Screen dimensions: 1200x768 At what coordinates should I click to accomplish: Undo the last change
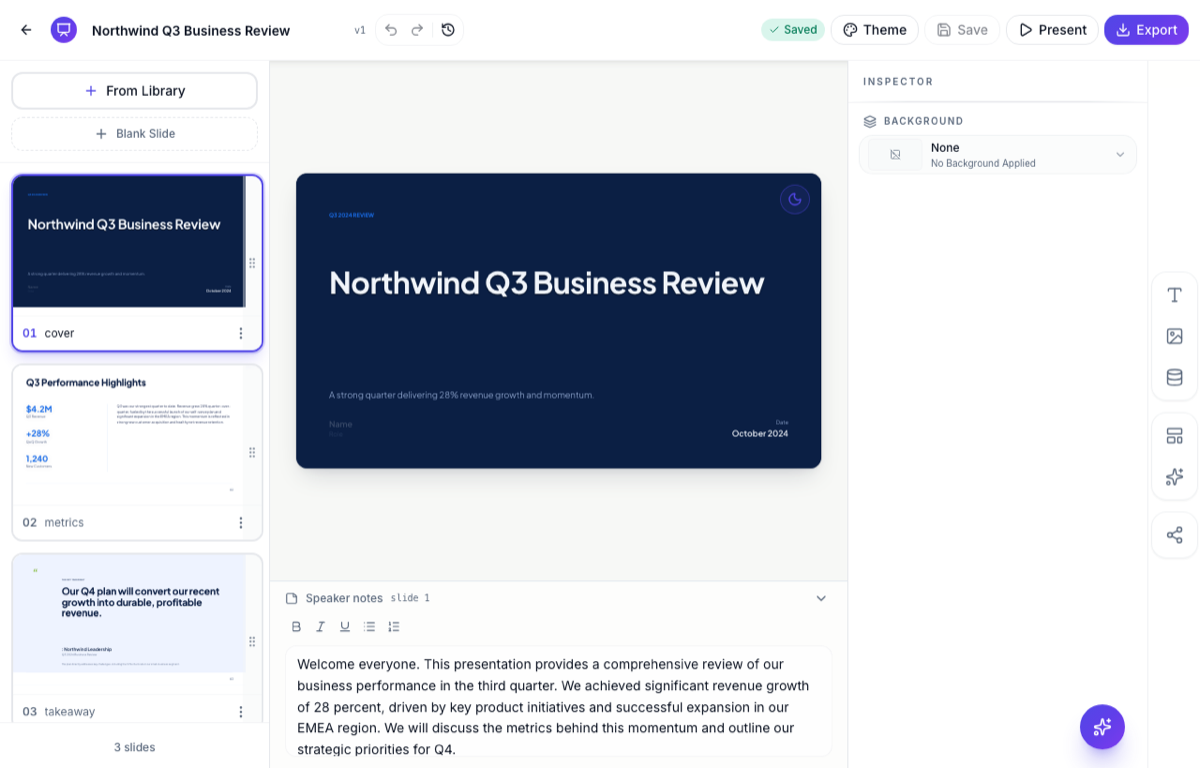[391, 30]
